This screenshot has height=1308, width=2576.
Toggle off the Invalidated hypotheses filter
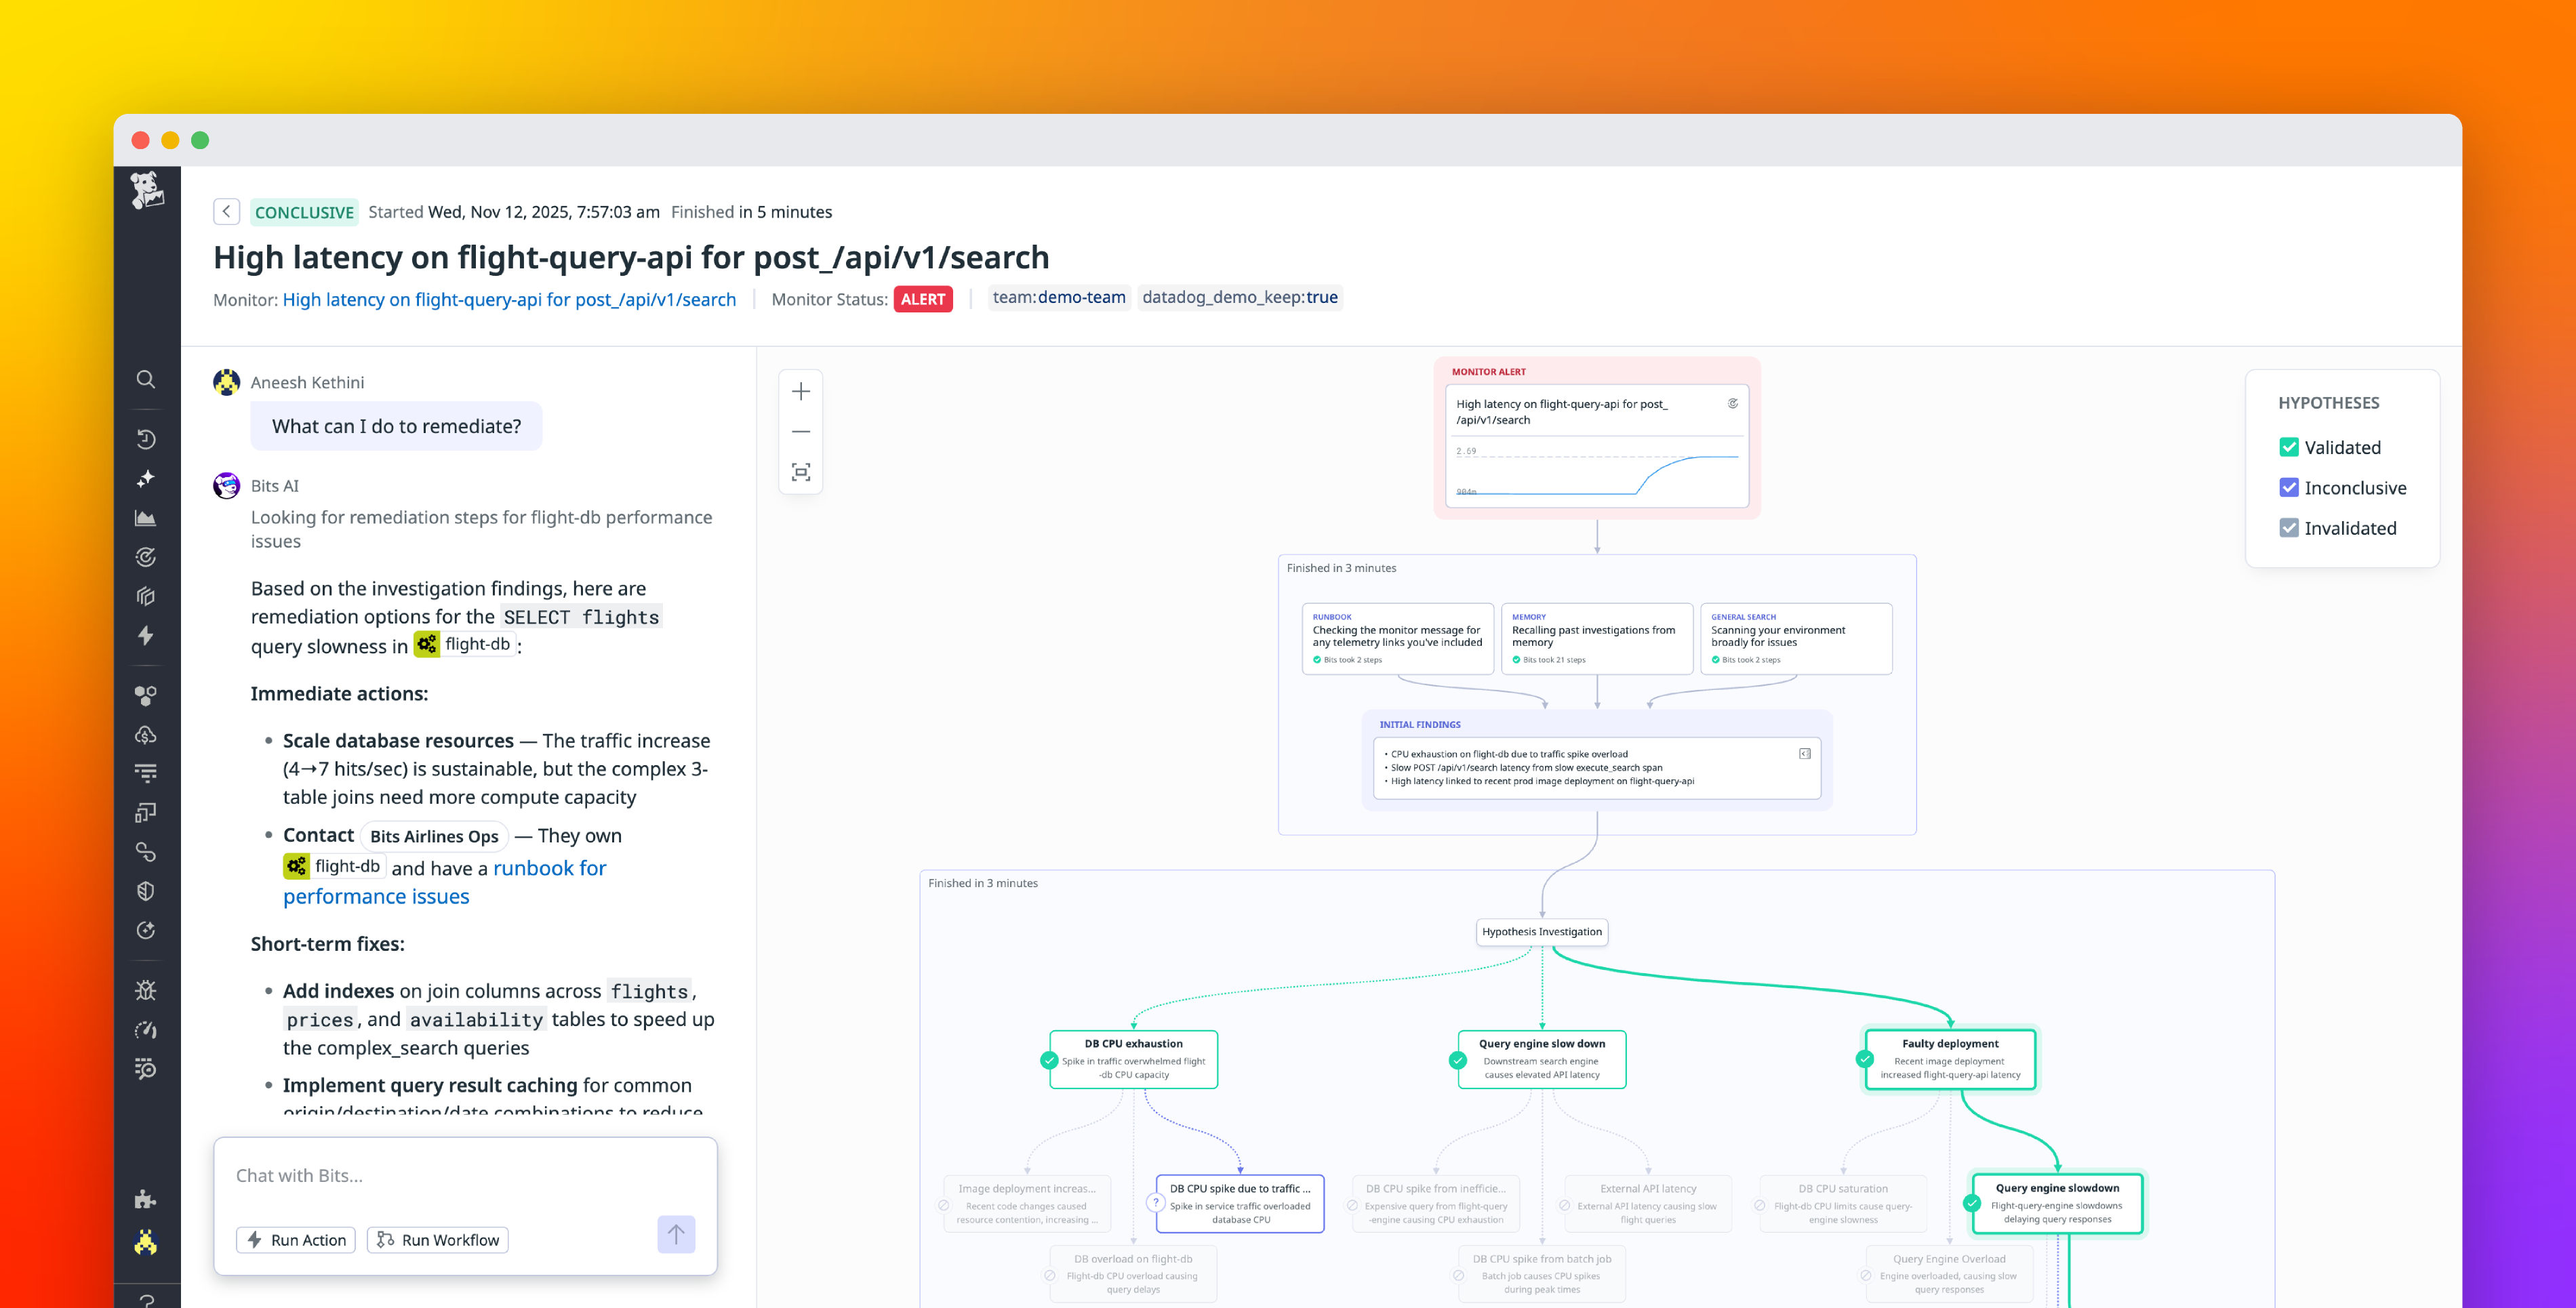pyautogui.click(x=2290, y=528)
